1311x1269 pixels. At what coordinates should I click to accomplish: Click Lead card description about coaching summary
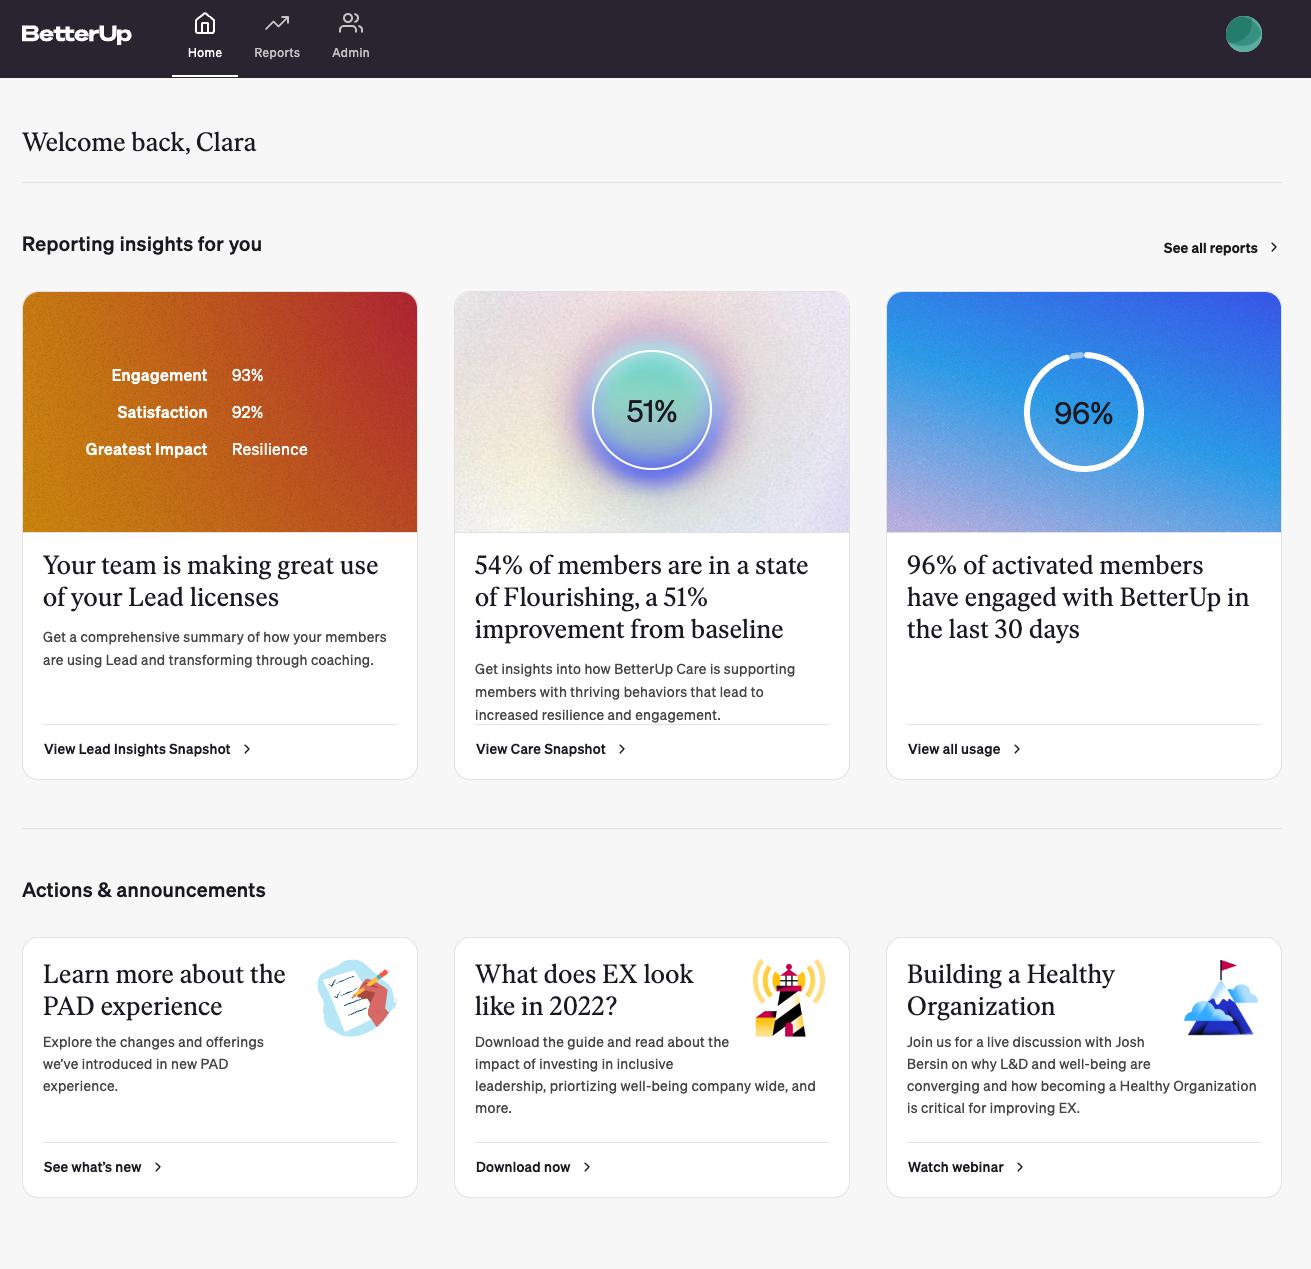tap(215, 648)
